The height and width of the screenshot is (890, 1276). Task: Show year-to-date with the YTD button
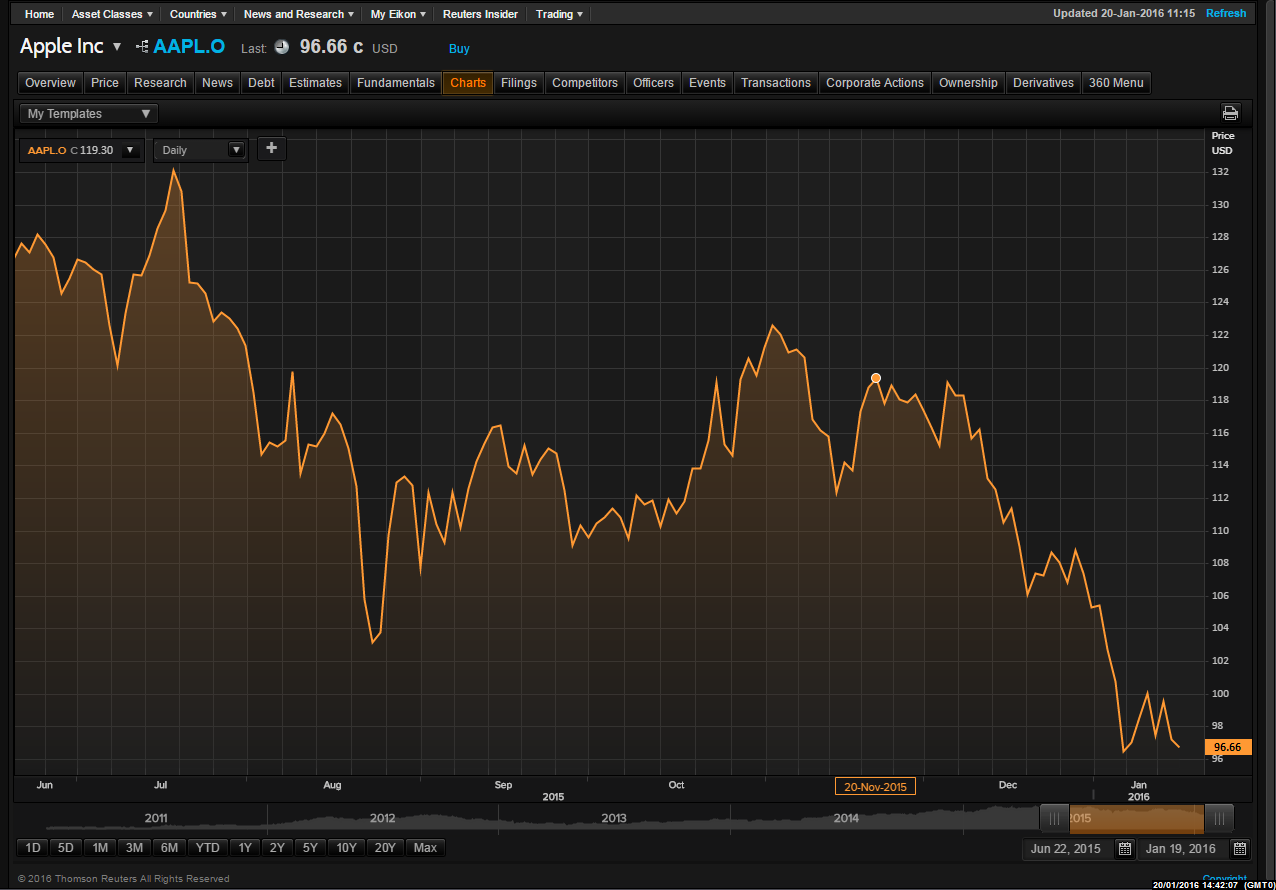tap(208, 848)
